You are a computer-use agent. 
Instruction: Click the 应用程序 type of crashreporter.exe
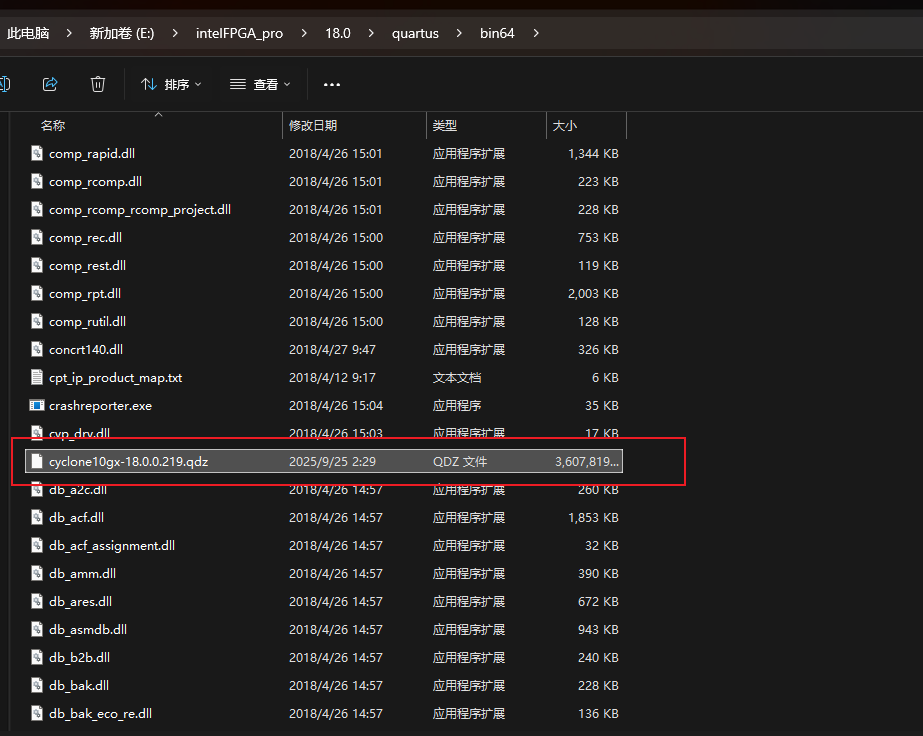457,406
